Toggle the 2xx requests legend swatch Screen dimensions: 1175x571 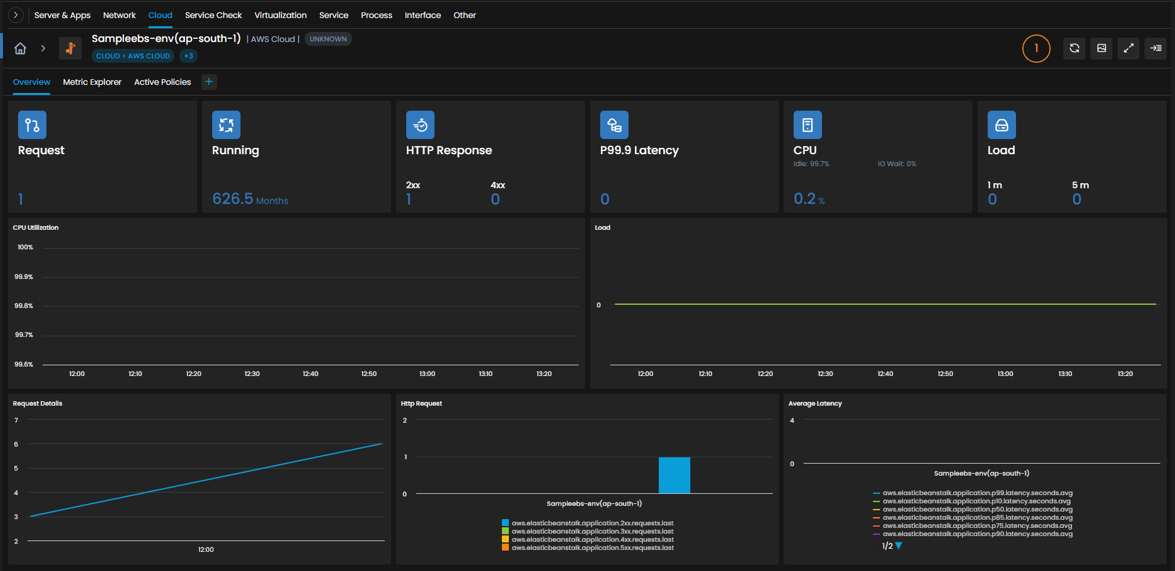pyautogui.click(x=506, y=522)
